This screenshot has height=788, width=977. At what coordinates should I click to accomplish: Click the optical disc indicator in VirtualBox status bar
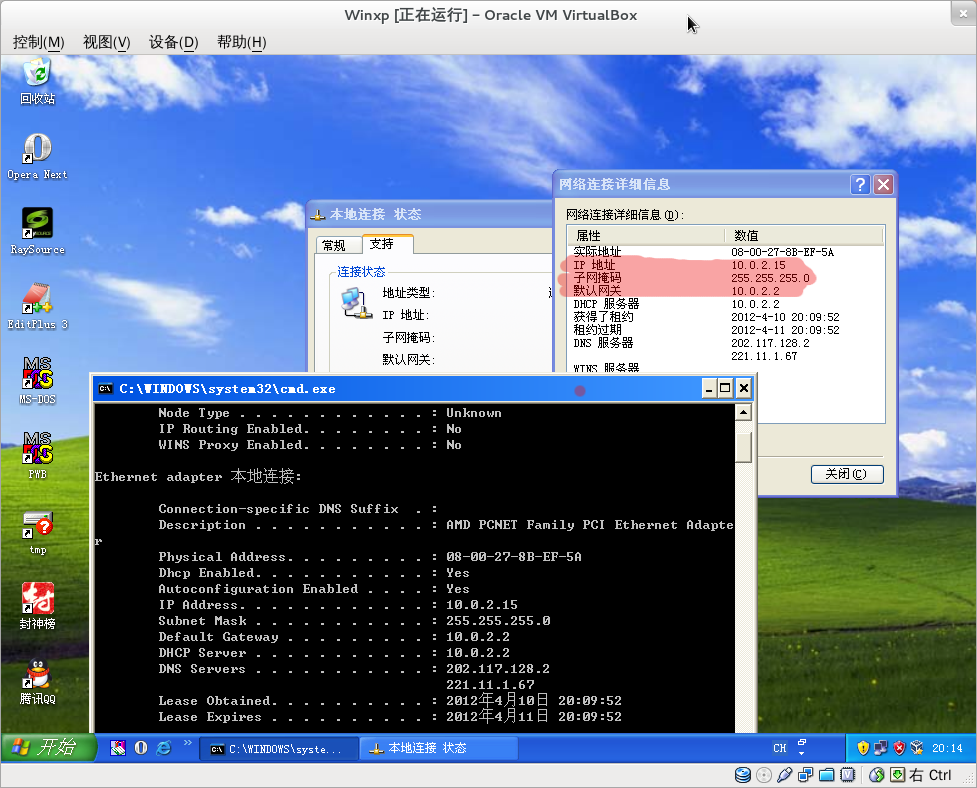[x=764, y=775]
